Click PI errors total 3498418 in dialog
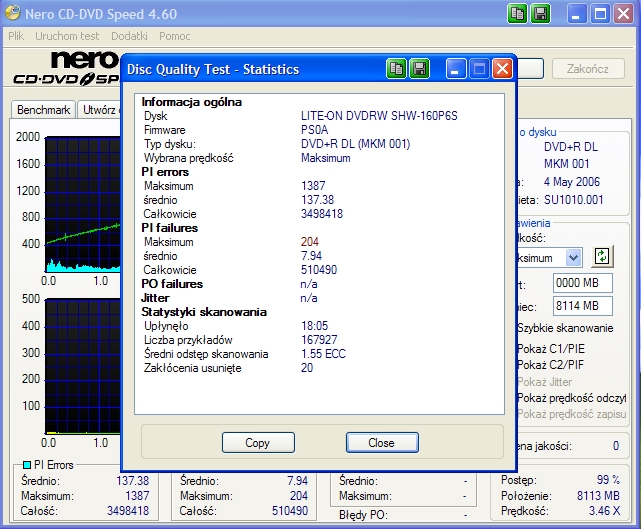The height and width of the screenshot is (529, 641). point(322,214)
